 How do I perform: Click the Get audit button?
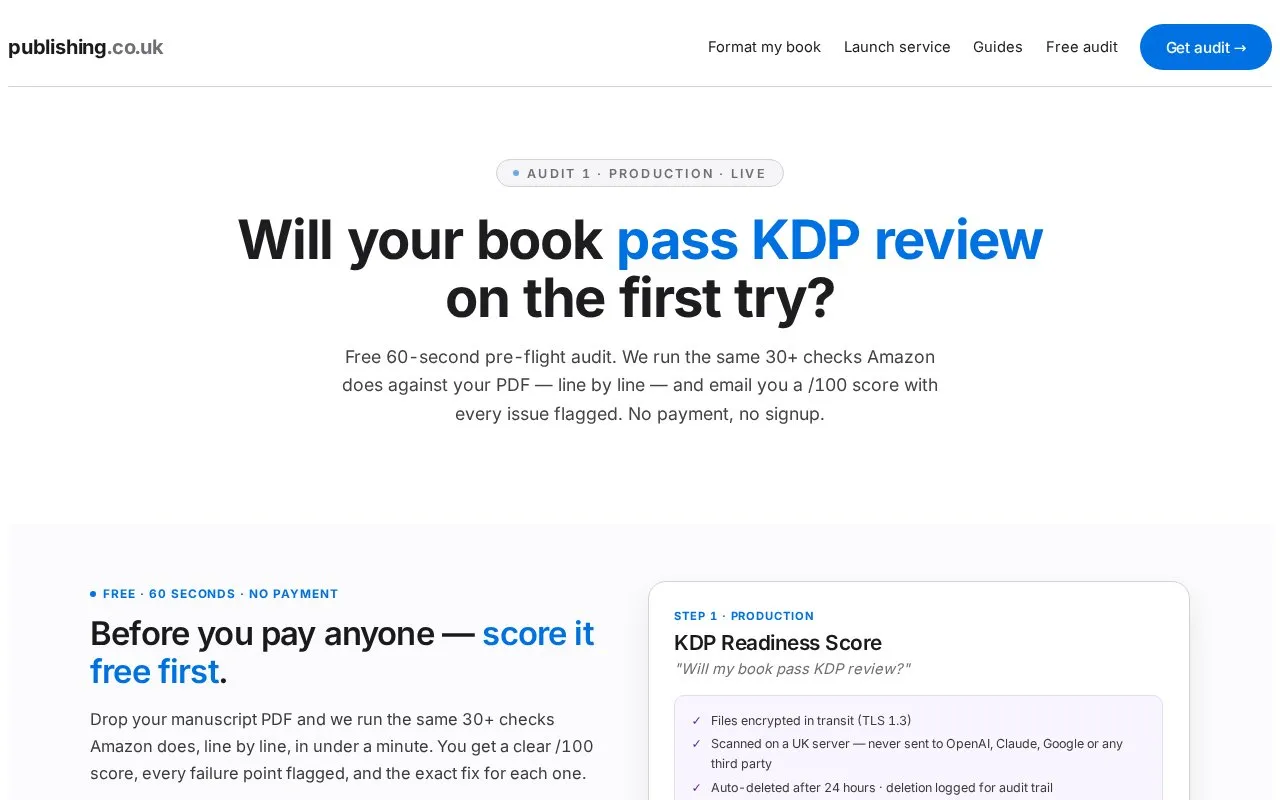point(1206,47)
